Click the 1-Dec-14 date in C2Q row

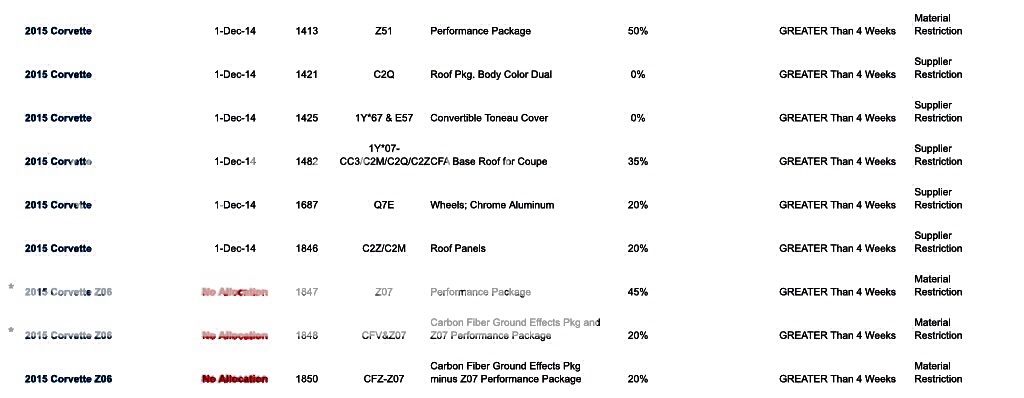[x=235, y=75]
